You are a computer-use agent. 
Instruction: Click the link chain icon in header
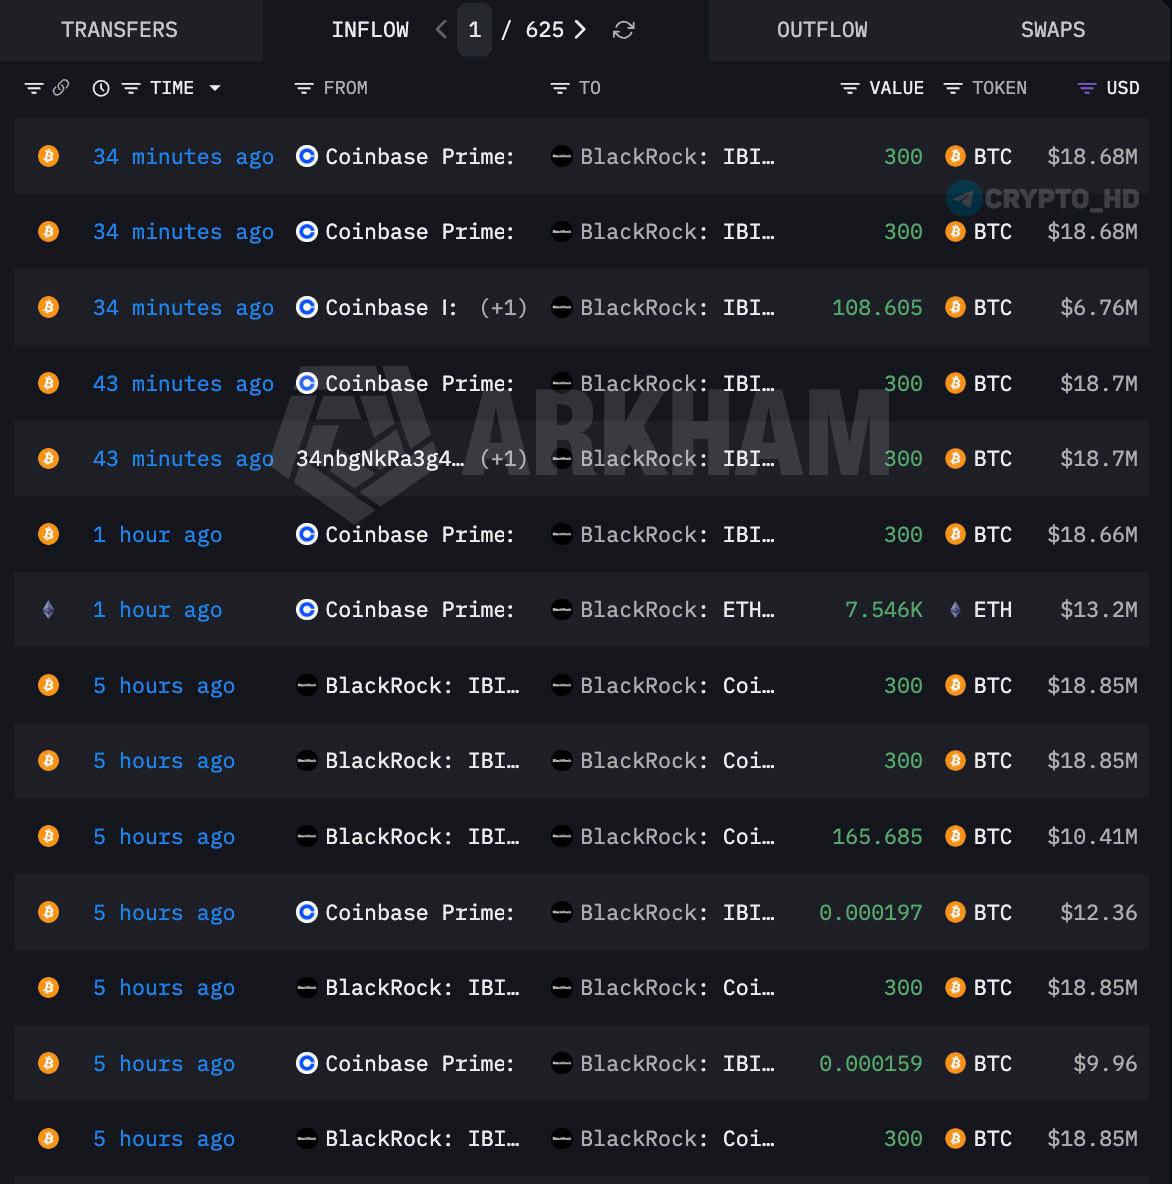click(60, 88)
